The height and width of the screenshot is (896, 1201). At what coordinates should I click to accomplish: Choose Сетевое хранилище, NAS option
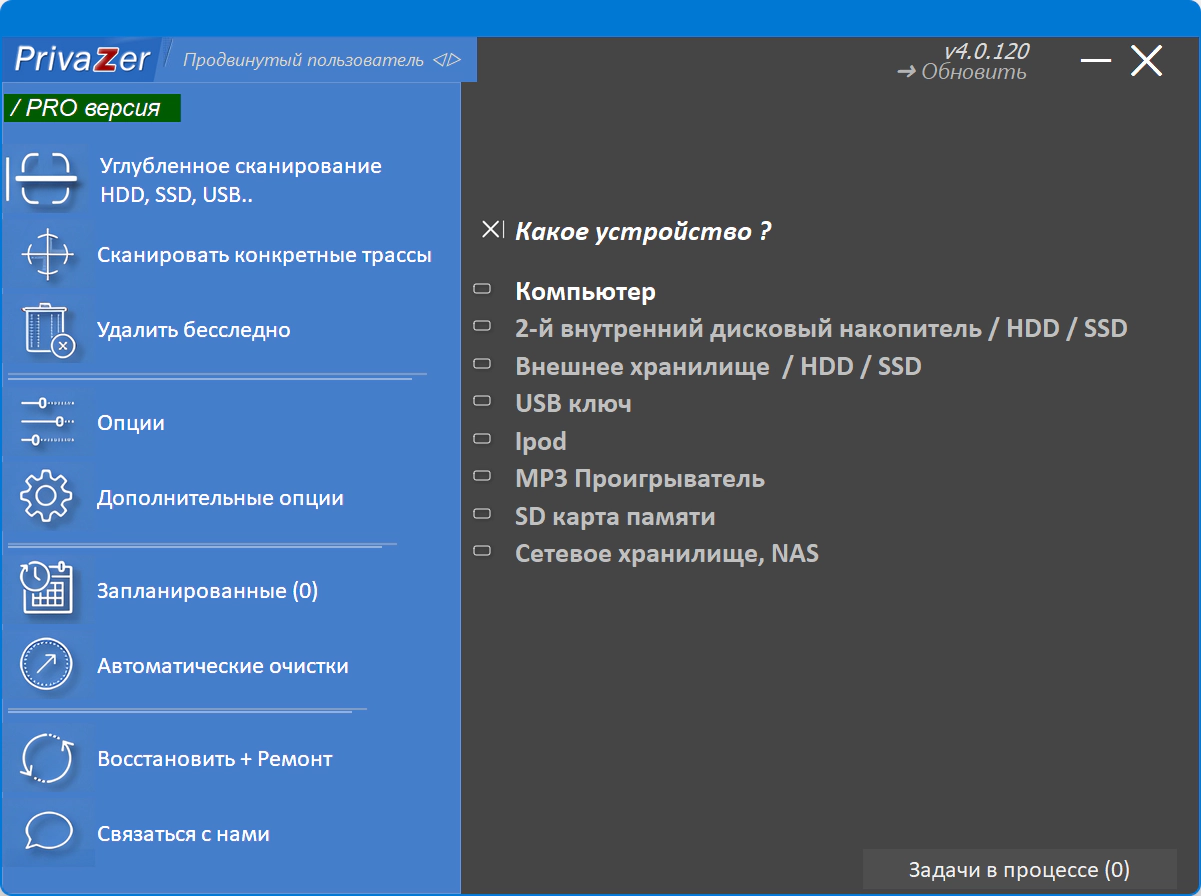point(667,554)
